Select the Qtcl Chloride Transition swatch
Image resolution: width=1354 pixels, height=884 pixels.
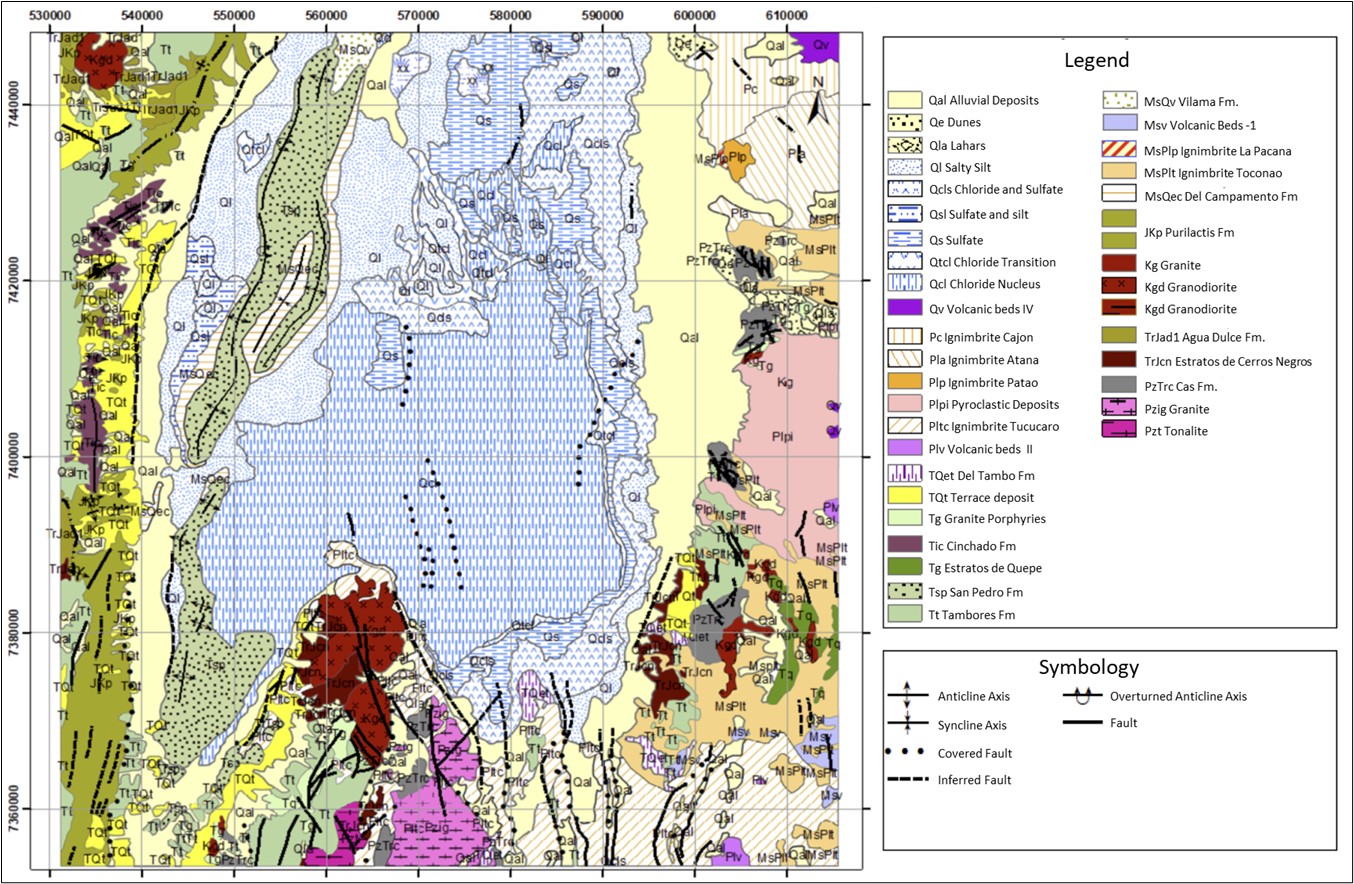point(905,262)
